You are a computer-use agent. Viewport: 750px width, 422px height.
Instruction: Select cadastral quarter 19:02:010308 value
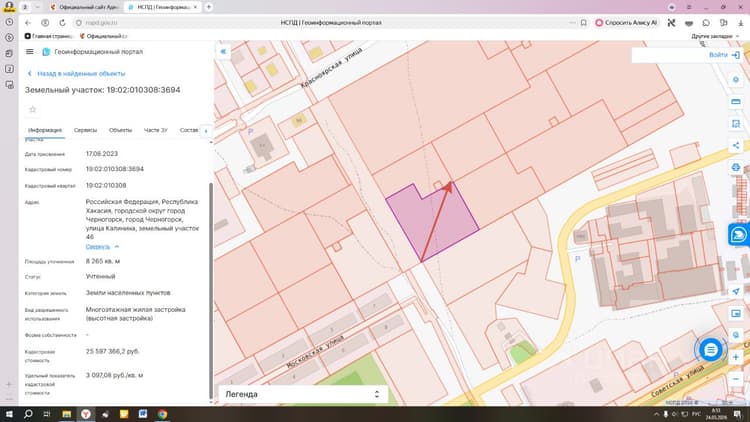pyautogui.click(x=106, y=185)
